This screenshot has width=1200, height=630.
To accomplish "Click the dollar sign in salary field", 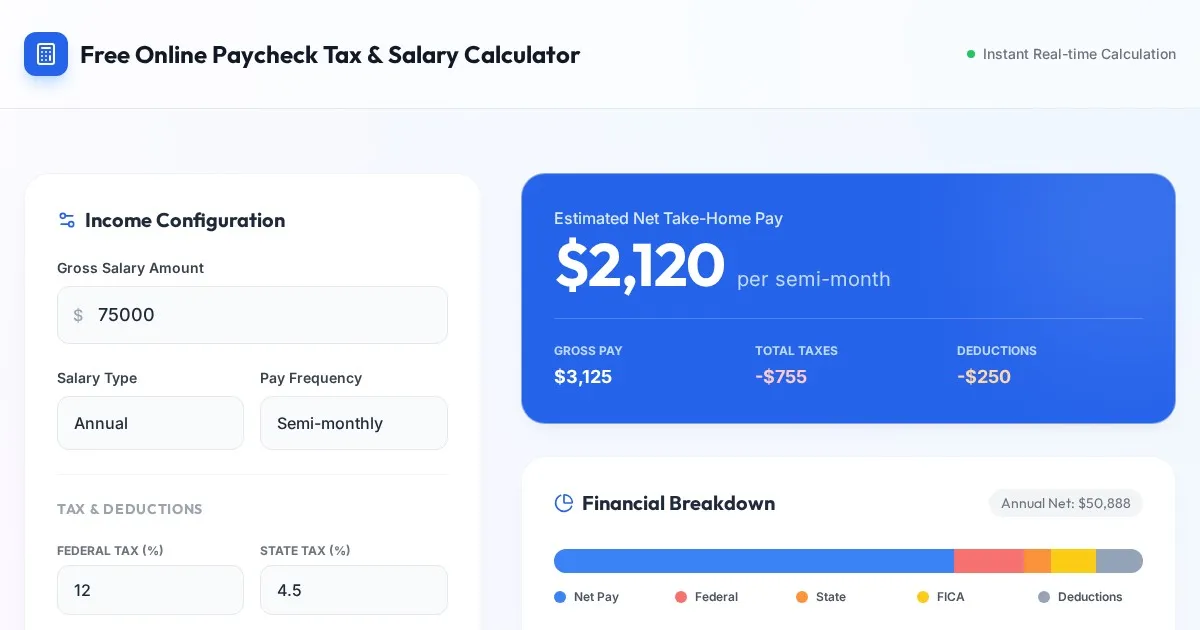I will (x=78, y=315).
